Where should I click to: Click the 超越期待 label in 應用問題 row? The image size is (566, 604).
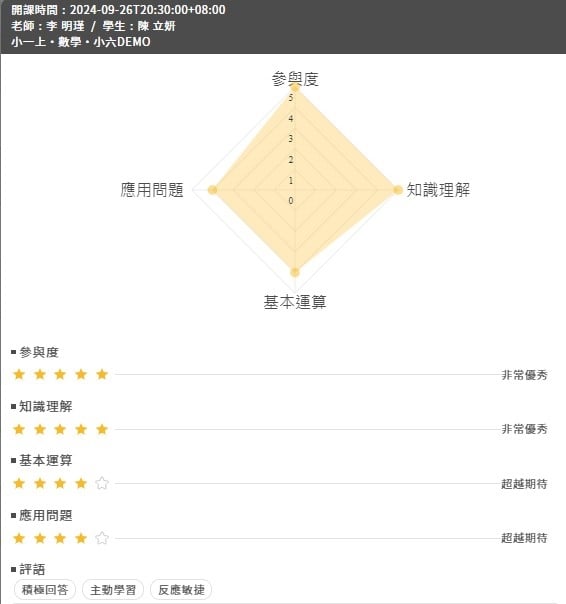coord(524,538)
